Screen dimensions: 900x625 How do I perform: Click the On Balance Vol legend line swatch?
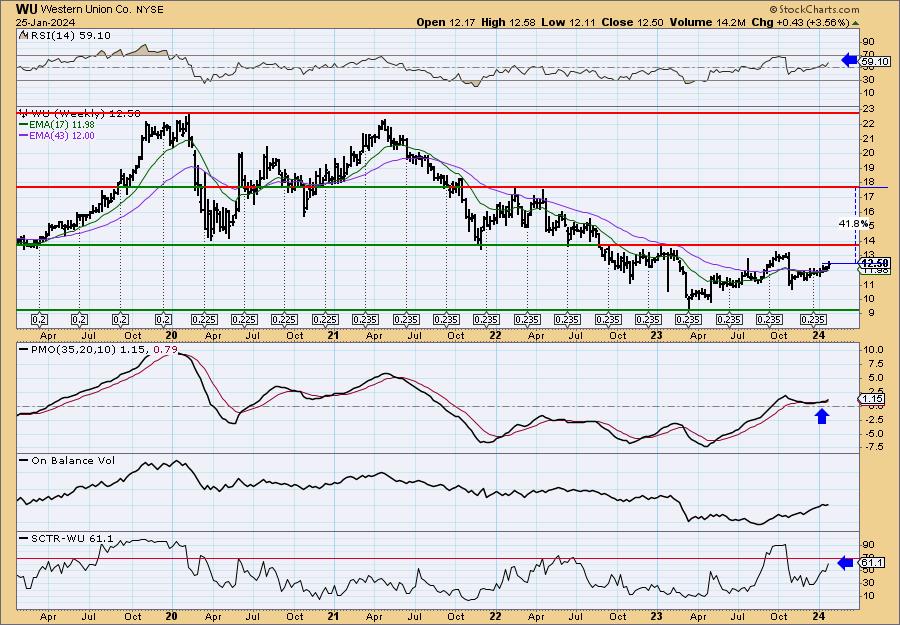[x=23, y=460]
